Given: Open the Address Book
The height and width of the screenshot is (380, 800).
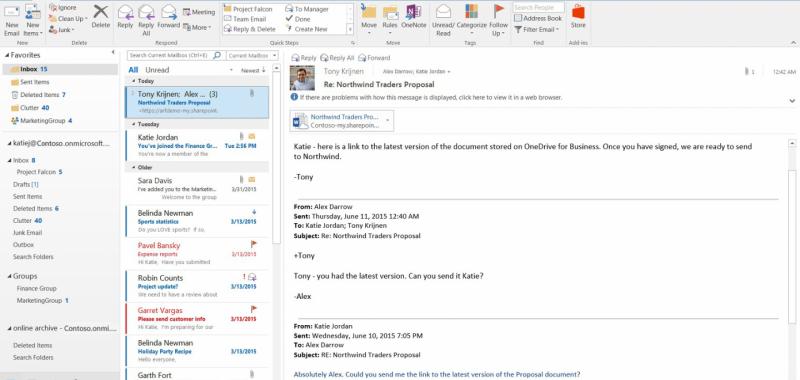Looking at the screenshot, I should pos(538,18).
